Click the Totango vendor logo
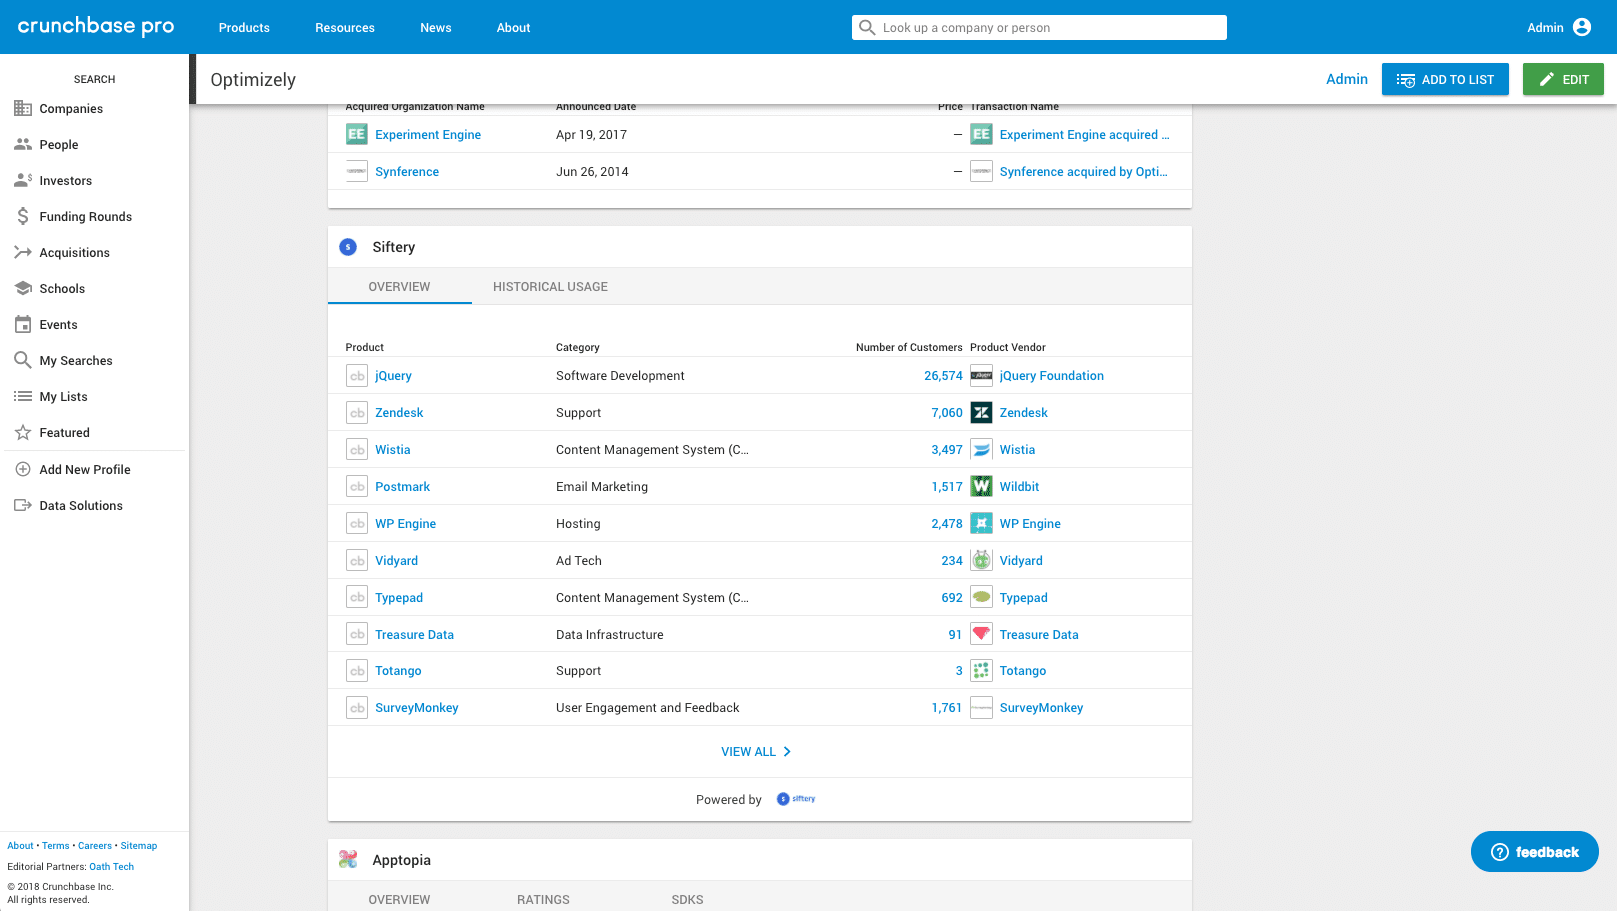Screen dimensions: 1617x911 pos(981,671)
